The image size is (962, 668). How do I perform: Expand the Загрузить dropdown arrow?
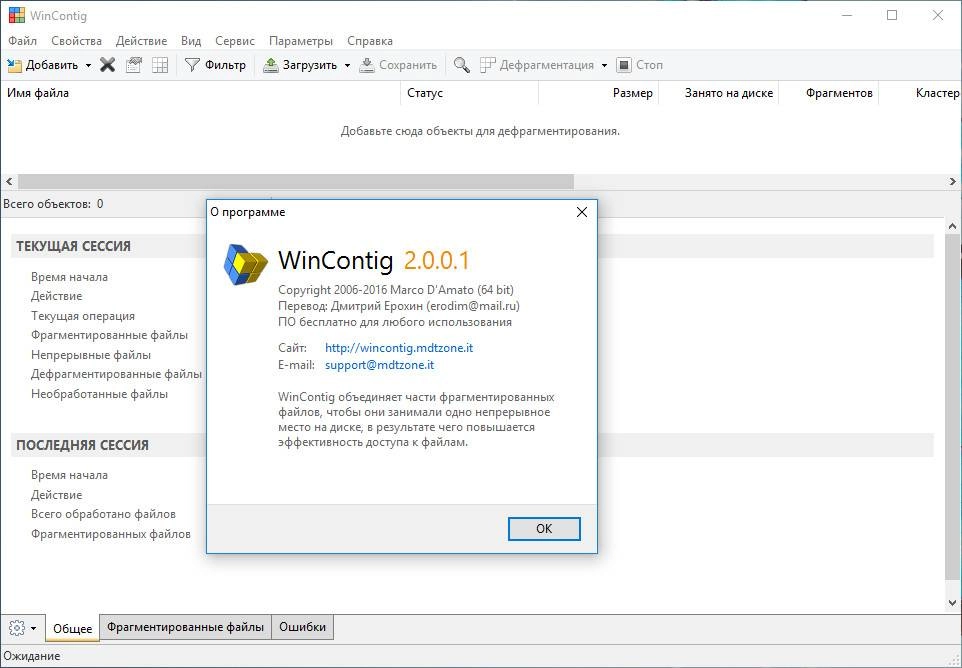[347, 65]
